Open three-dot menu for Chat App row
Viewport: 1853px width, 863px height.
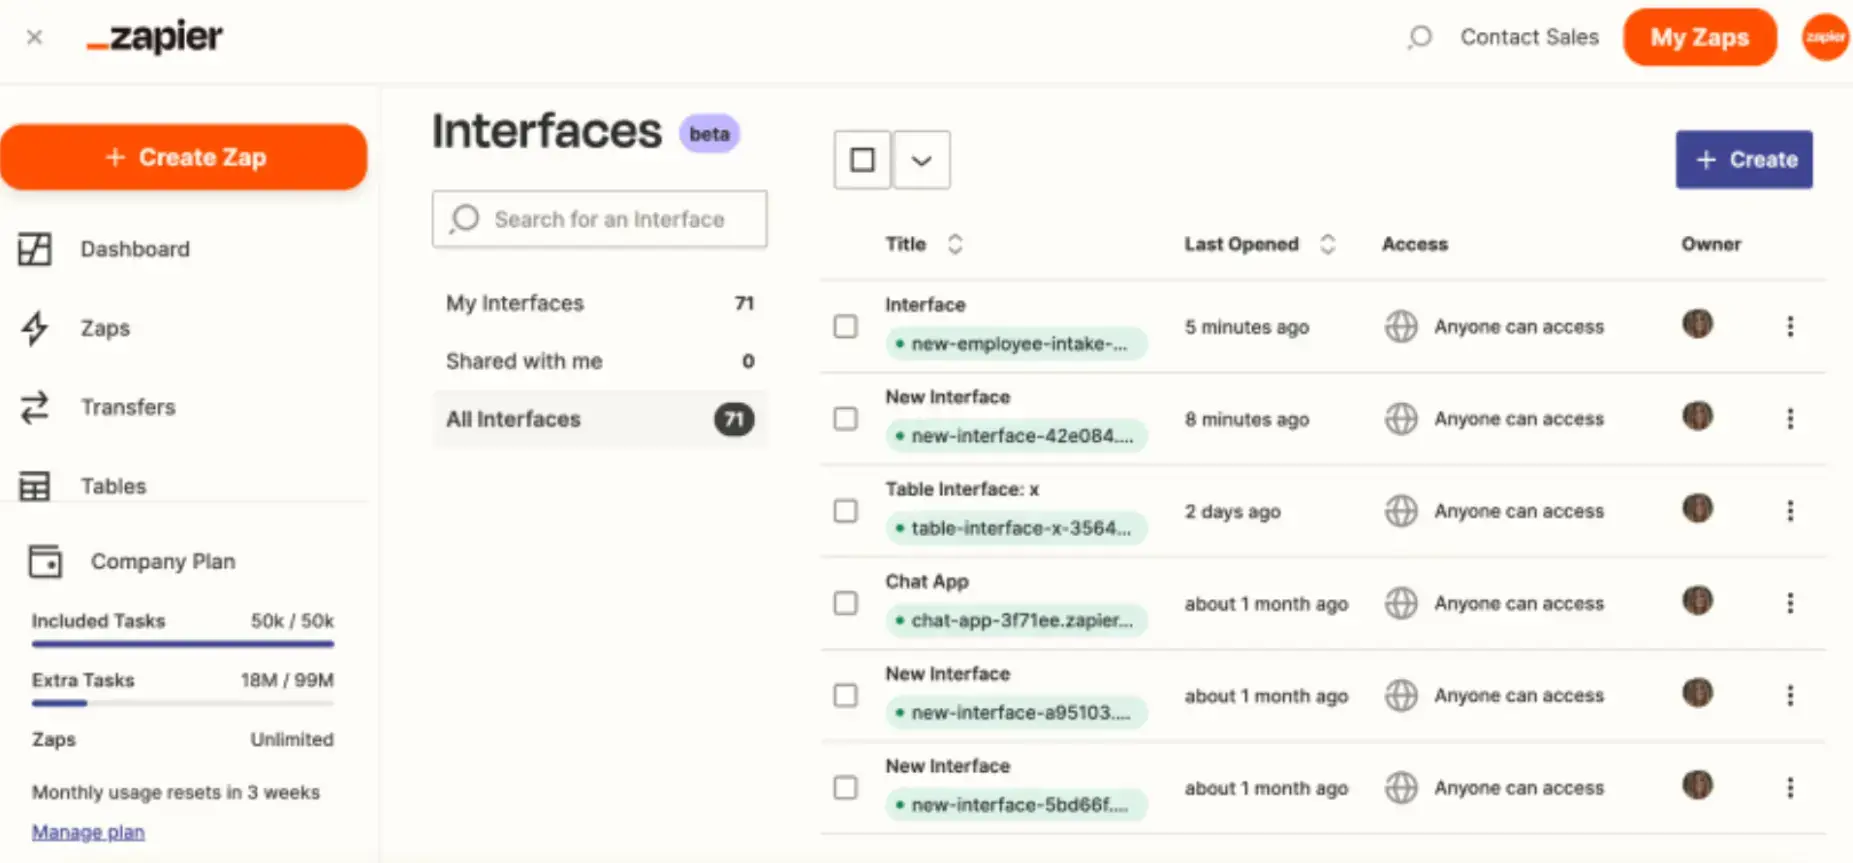pos(1789,603)
